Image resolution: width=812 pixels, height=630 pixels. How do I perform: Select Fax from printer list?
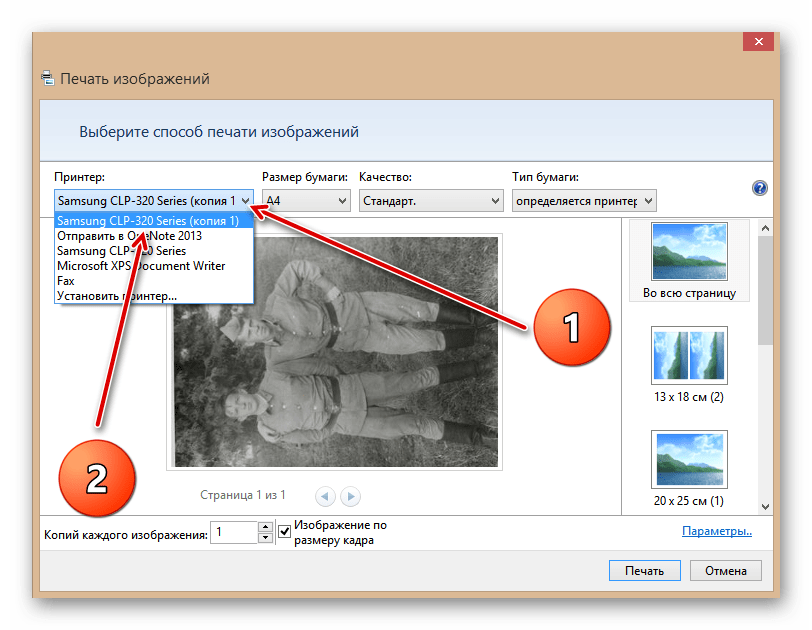click(66, 281)
